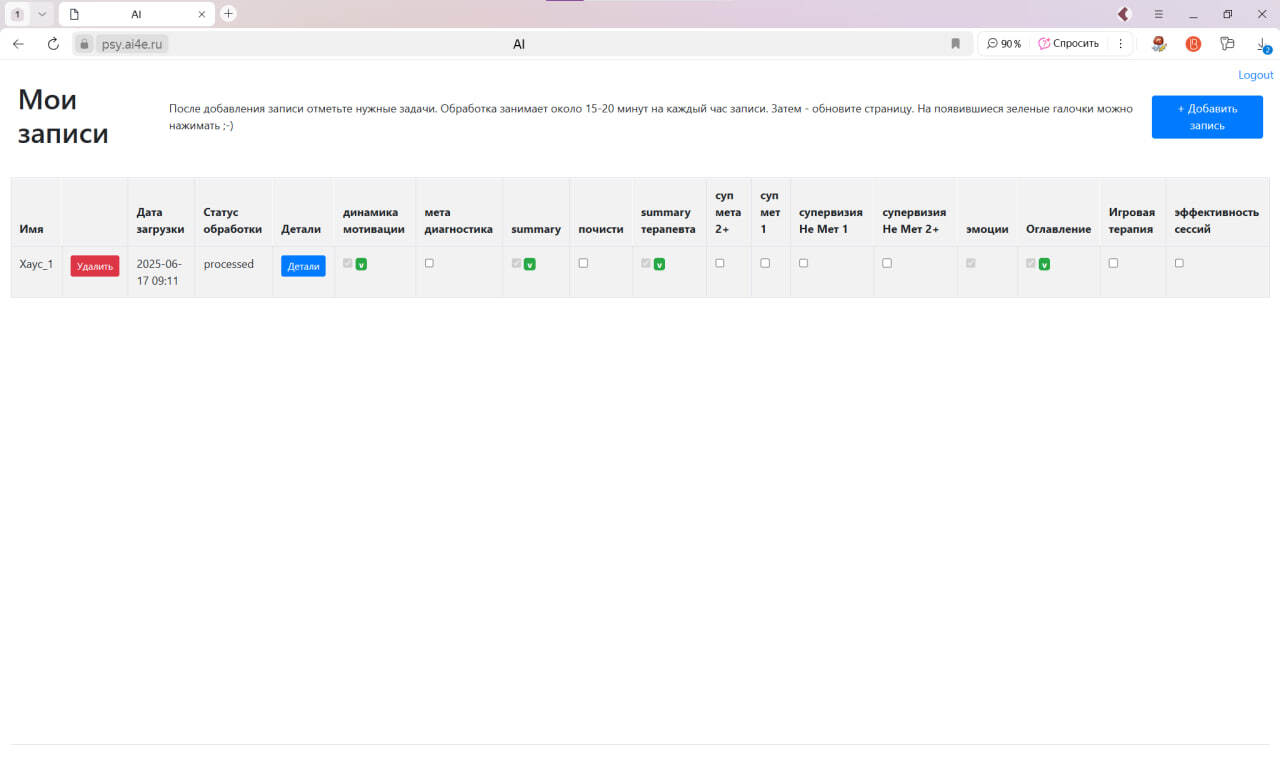Toggle the summary терапевта checkbox

(x=646, y=263)
